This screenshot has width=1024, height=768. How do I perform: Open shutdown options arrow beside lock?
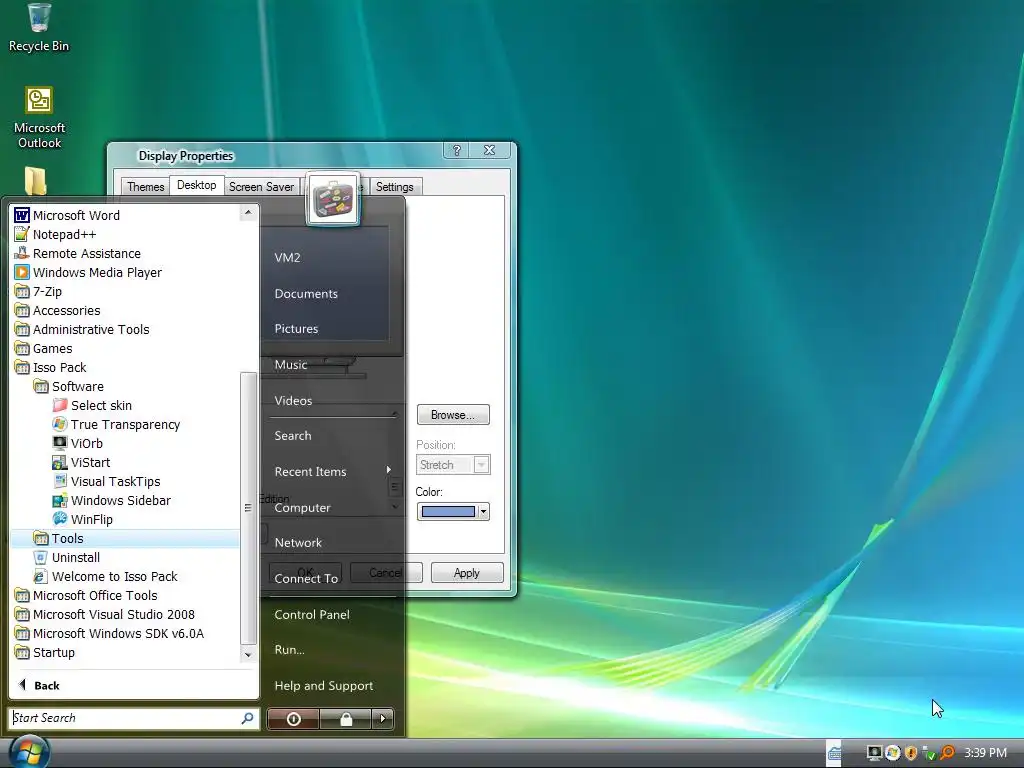click(383, 719)
